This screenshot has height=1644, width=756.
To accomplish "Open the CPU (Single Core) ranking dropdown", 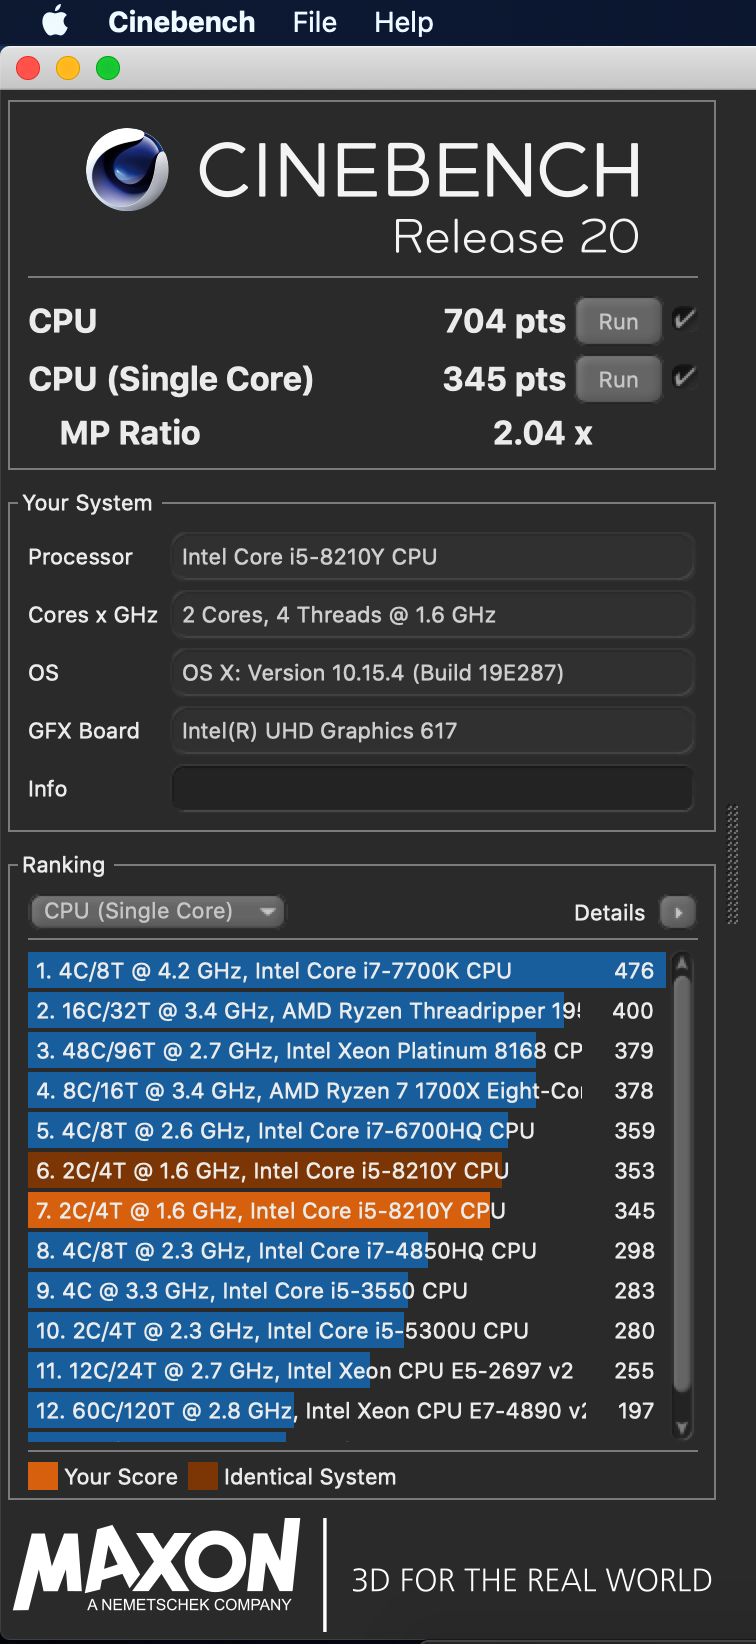I will pyautogui.click(x=157, y=911).
